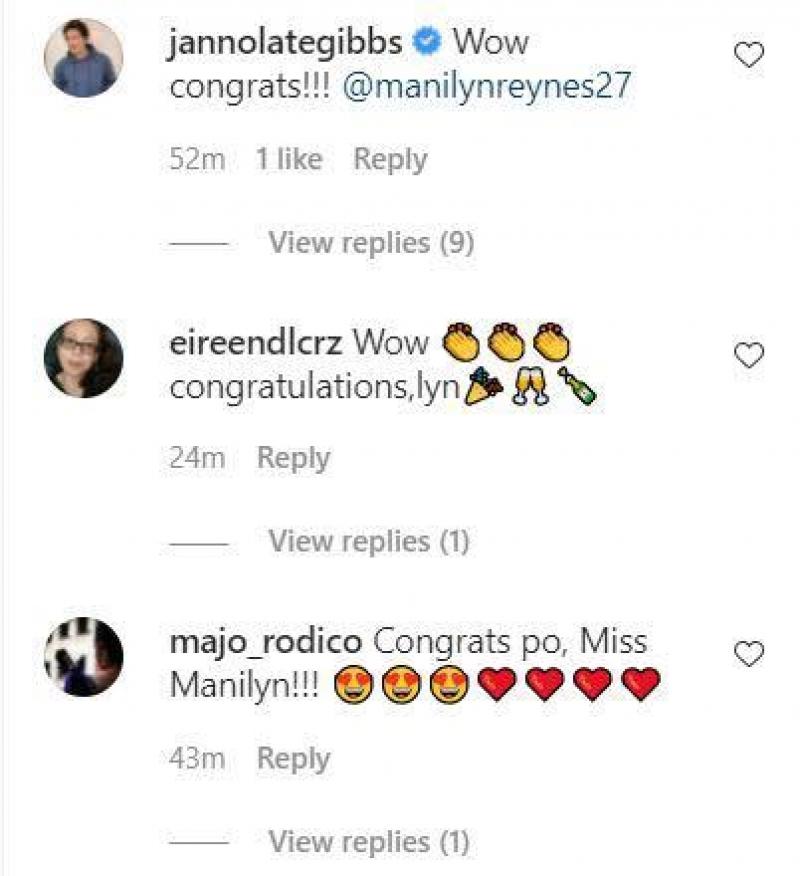Select the username jannolategibbs
Viewport: 800px width, 876px height.
pos(286,42)
